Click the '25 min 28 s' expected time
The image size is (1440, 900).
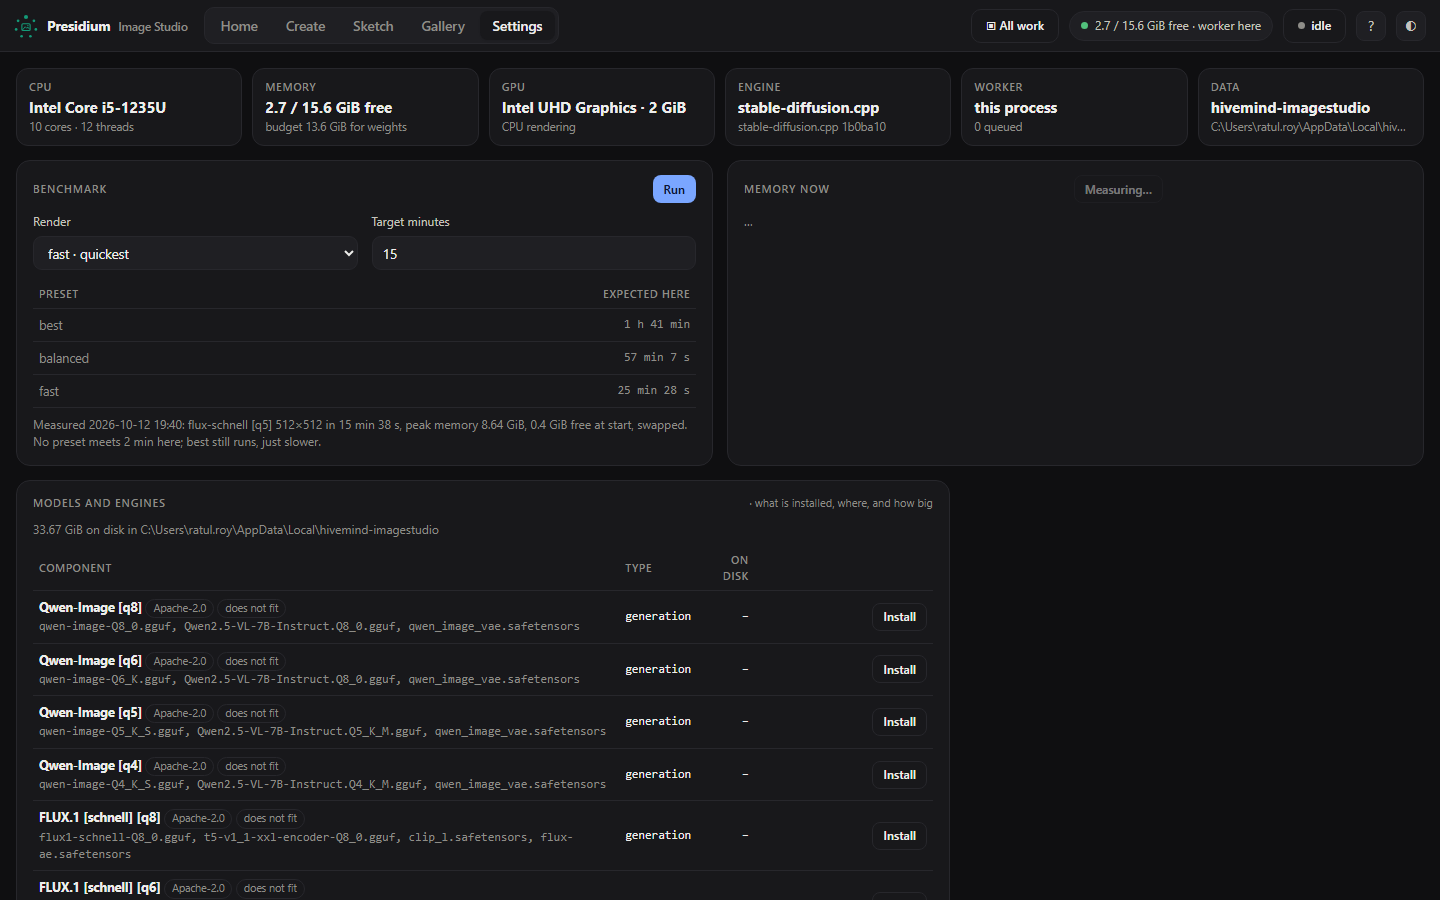pos(654,390)
